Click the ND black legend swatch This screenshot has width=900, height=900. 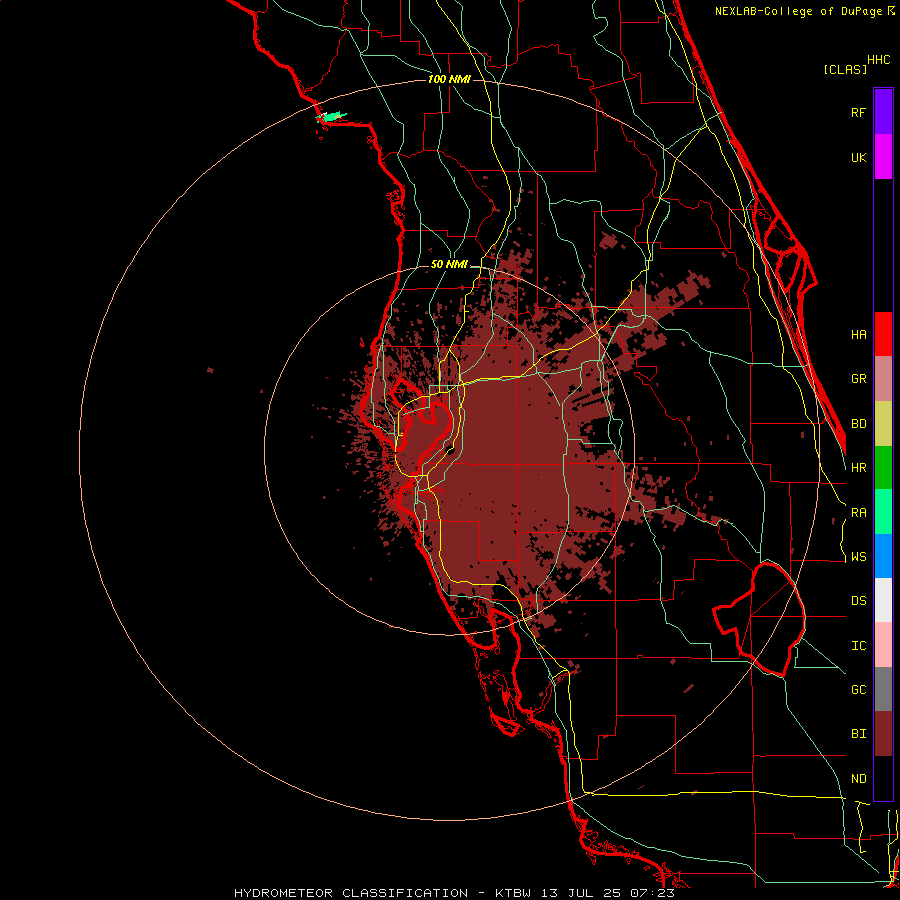click(x=883, y=778)
